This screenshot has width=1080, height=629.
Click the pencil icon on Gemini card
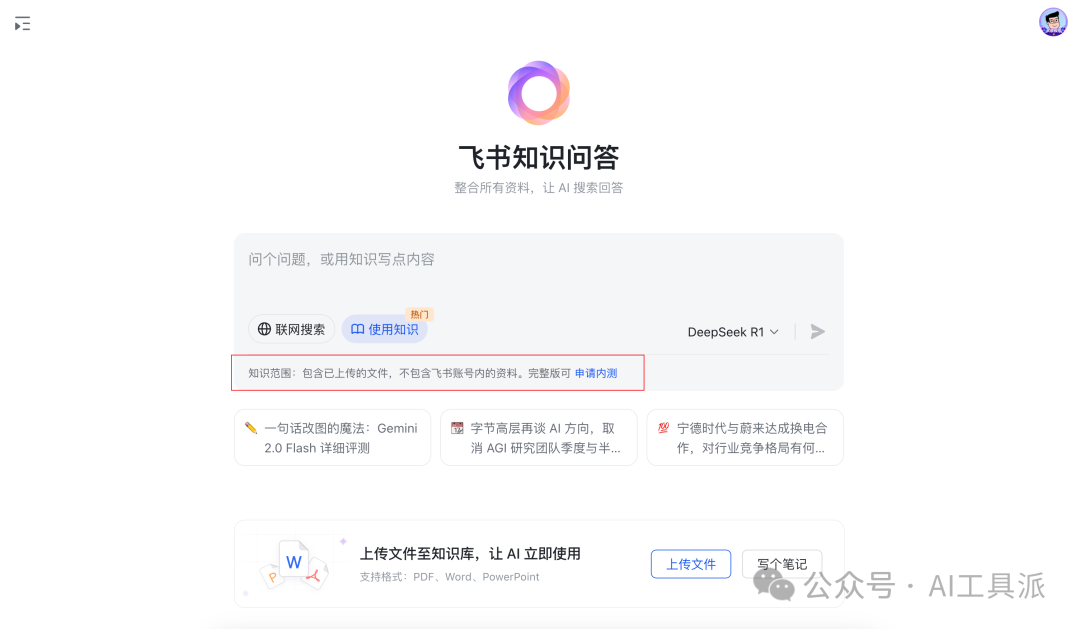(x=251, y=428)
